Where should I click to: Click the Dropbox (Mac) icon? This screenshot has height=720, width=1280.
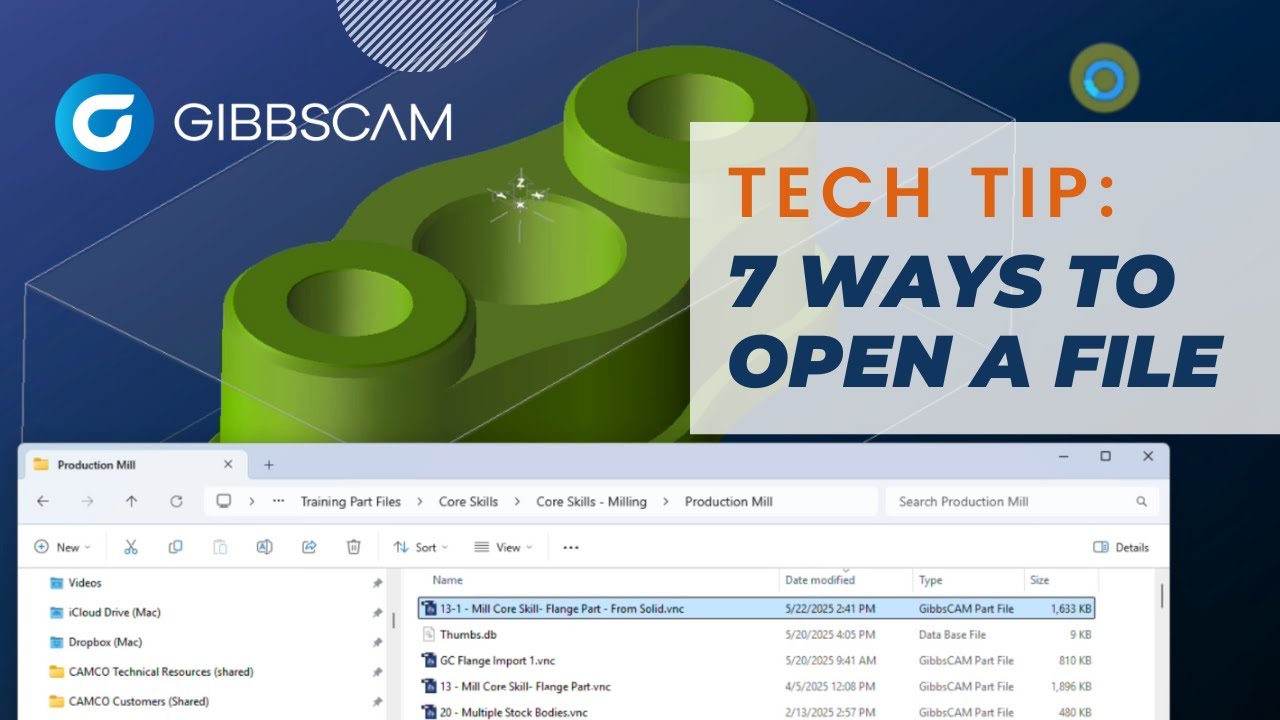(x=56, y=642)
